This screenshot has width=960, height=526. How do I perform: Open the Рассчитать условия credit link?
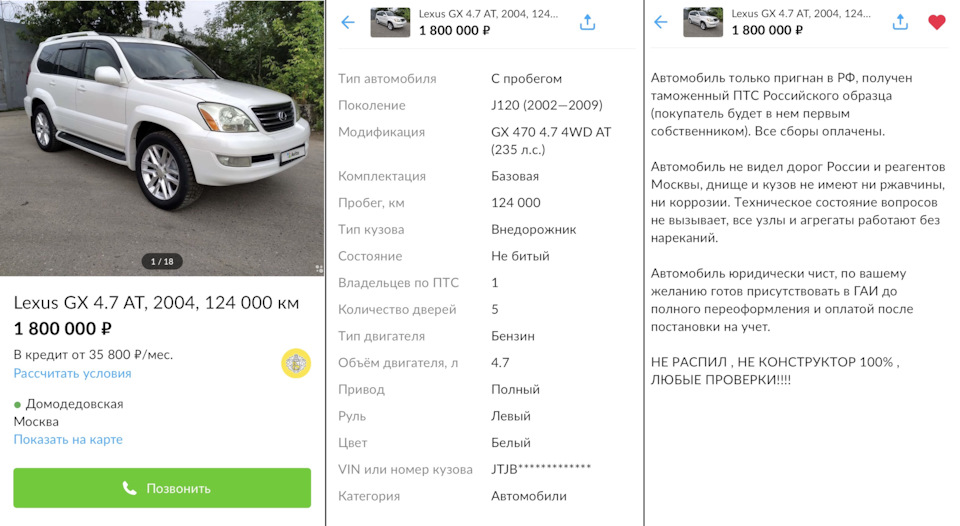click(x=72, y=374)
